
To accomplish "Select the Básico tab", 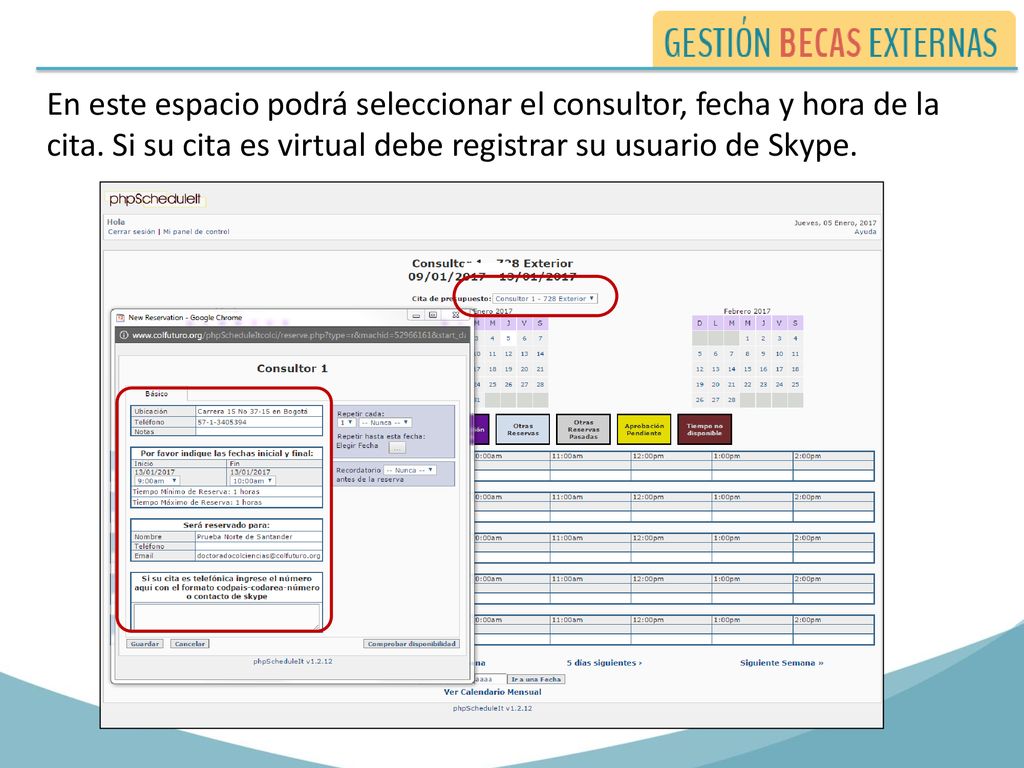I will click(x=157, y=394).
